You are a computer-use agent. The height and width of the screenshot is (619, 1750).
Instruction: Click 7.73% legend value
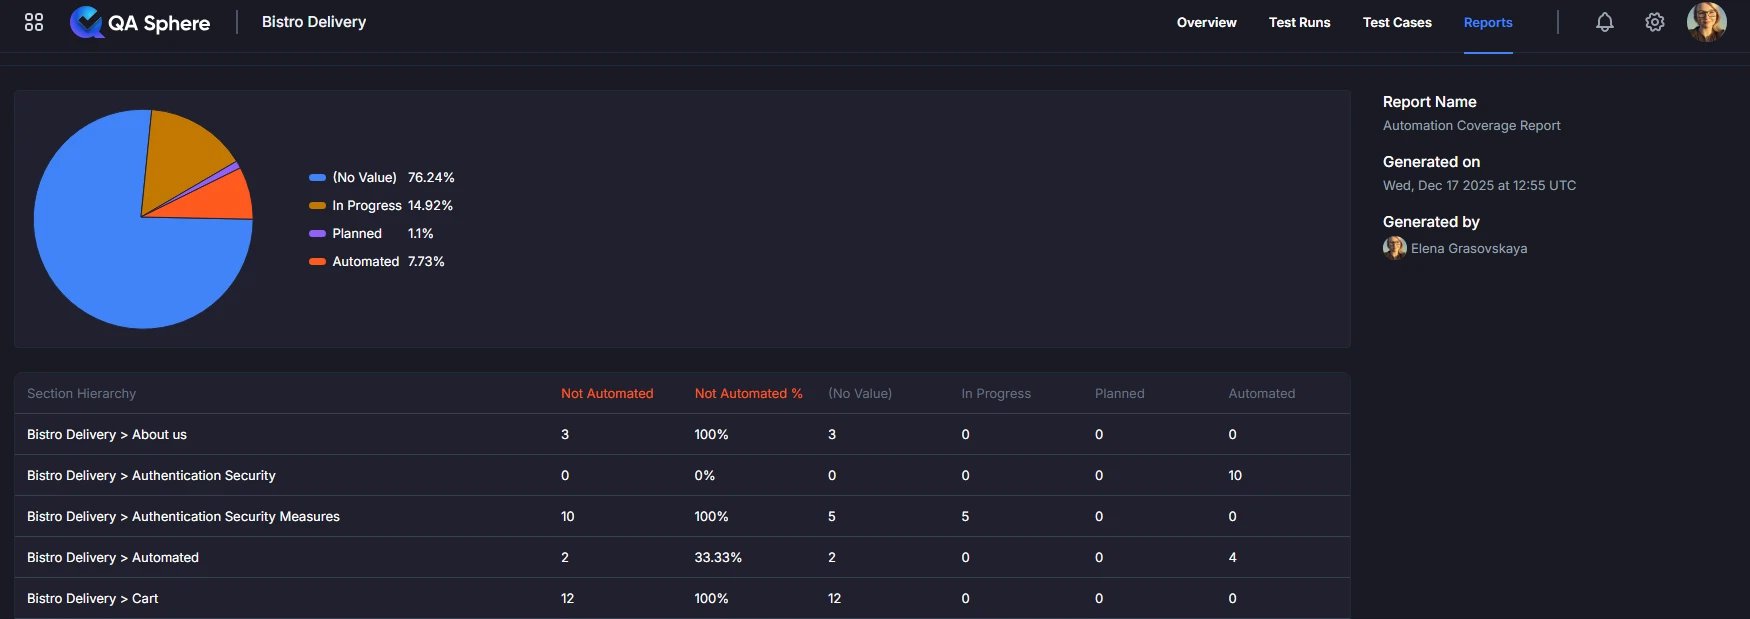coord(426,261)
